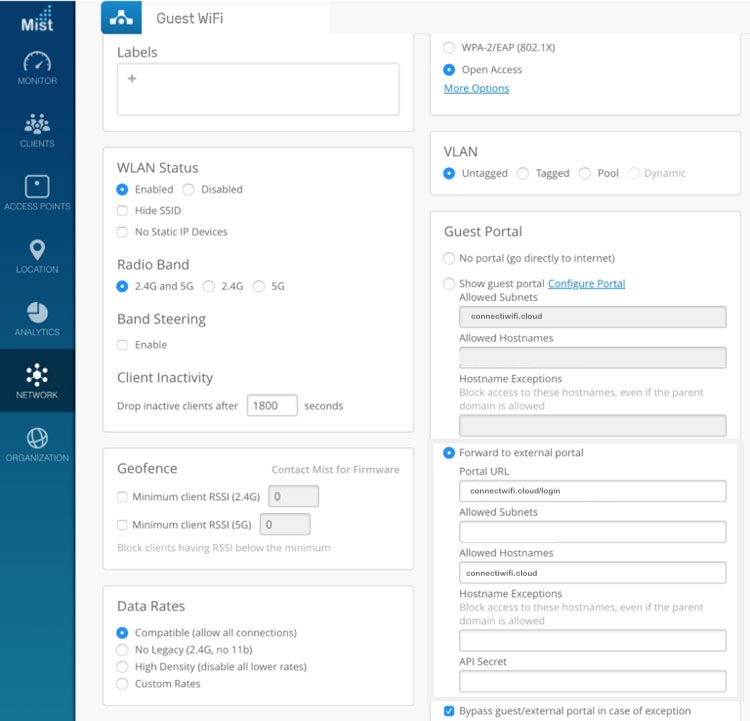The image size is (750, 721).
Task: Select High Density data rates option
Action: [122, 667]
